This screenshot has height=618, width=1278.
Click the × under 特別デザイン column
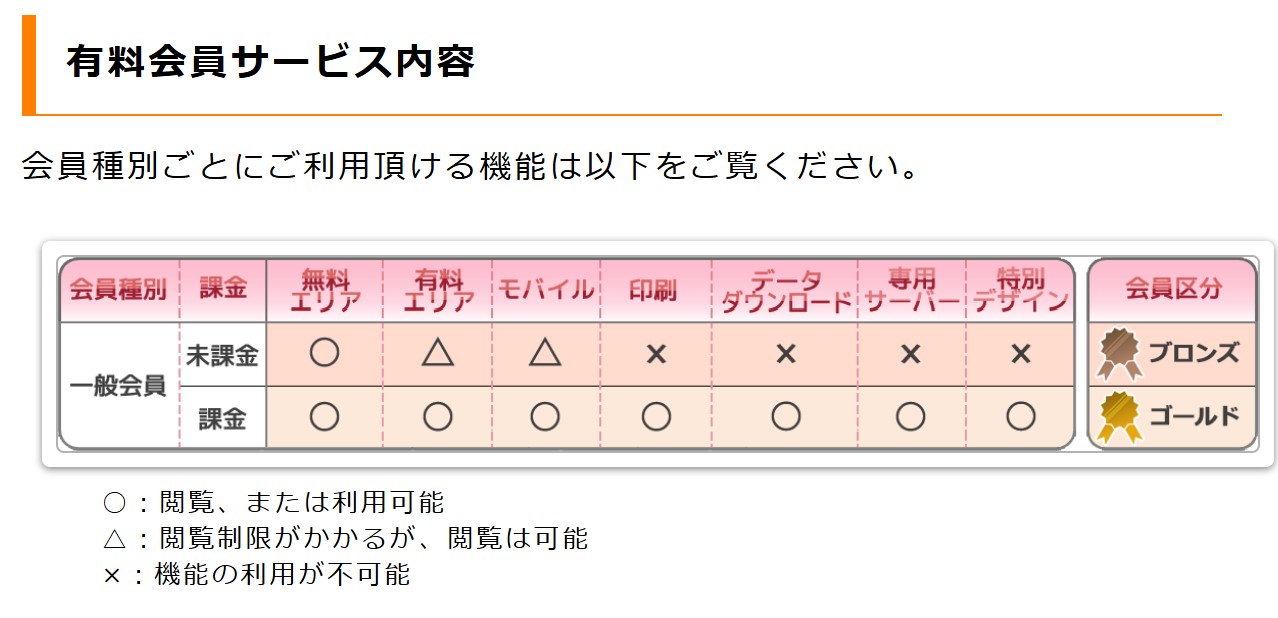(x=1020, y=354)
